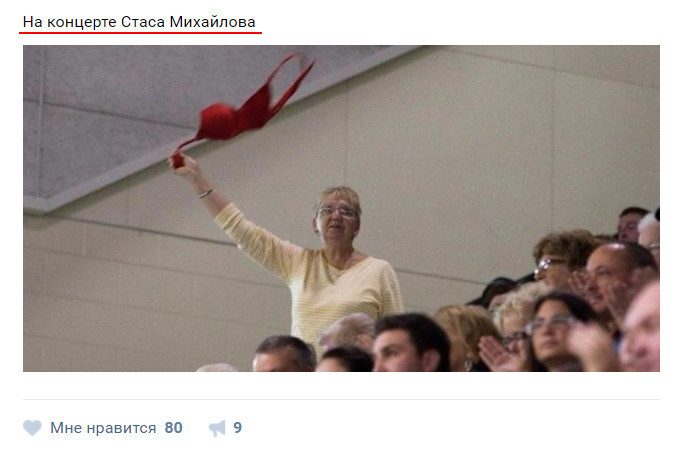Click the word 'Михайлова' in the caption
The height and width of the screenshot is (457, 682).
[212, 22]
